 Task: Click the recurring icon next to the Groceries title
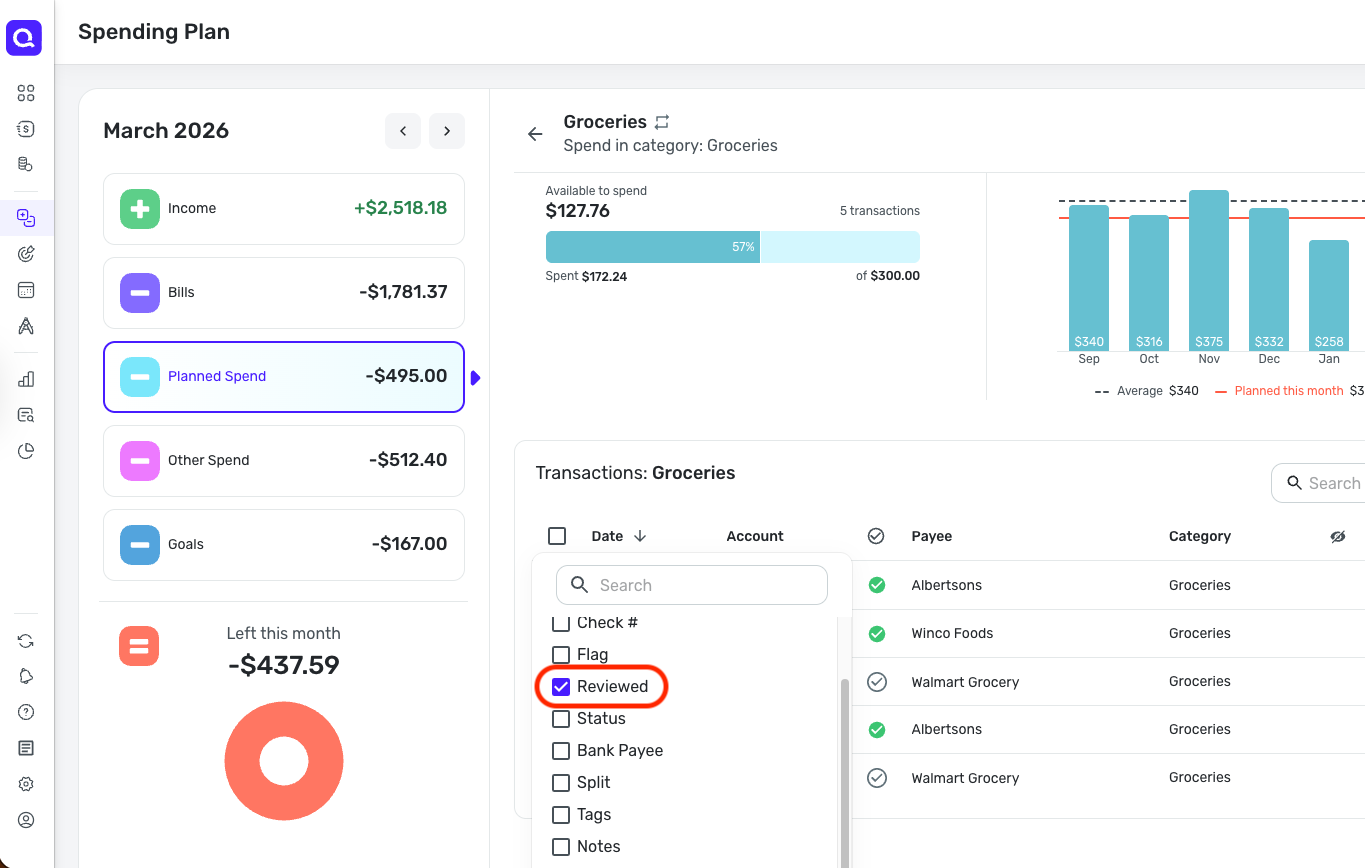point(661,122)
